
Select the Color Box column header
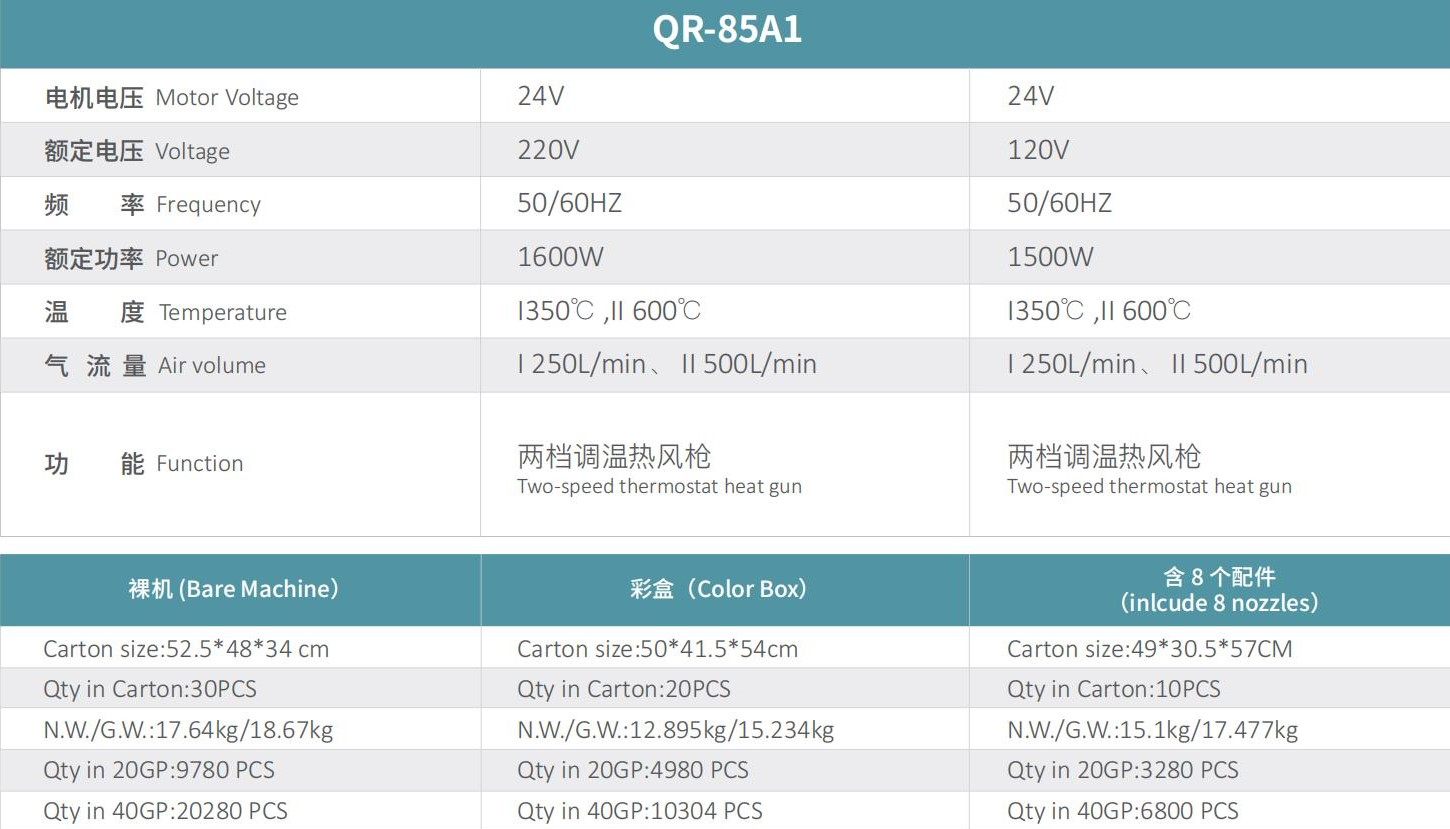tap(718, 590)
